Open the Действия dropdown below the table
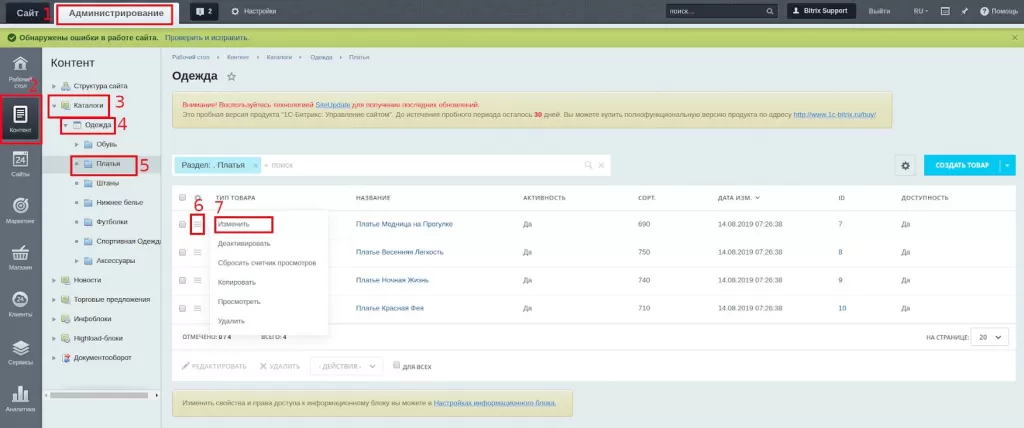Image resolution: width=1024 pixels, height=428 pixels. pos(346,366)
